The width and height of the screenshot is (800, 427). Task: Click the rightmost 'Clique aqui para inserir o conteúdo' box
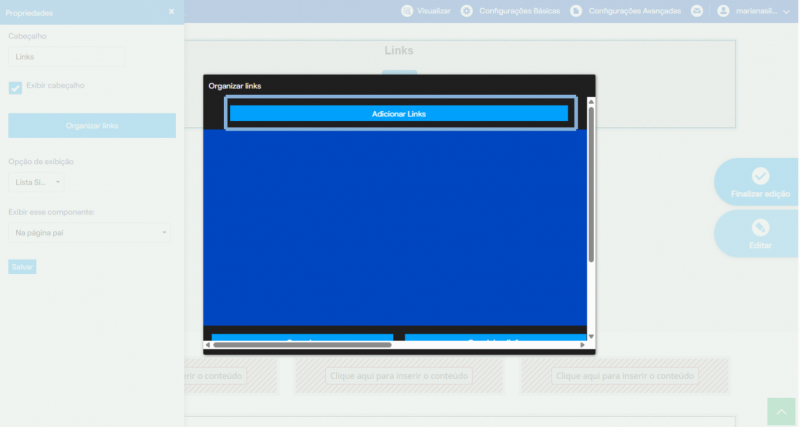[625, 376]
